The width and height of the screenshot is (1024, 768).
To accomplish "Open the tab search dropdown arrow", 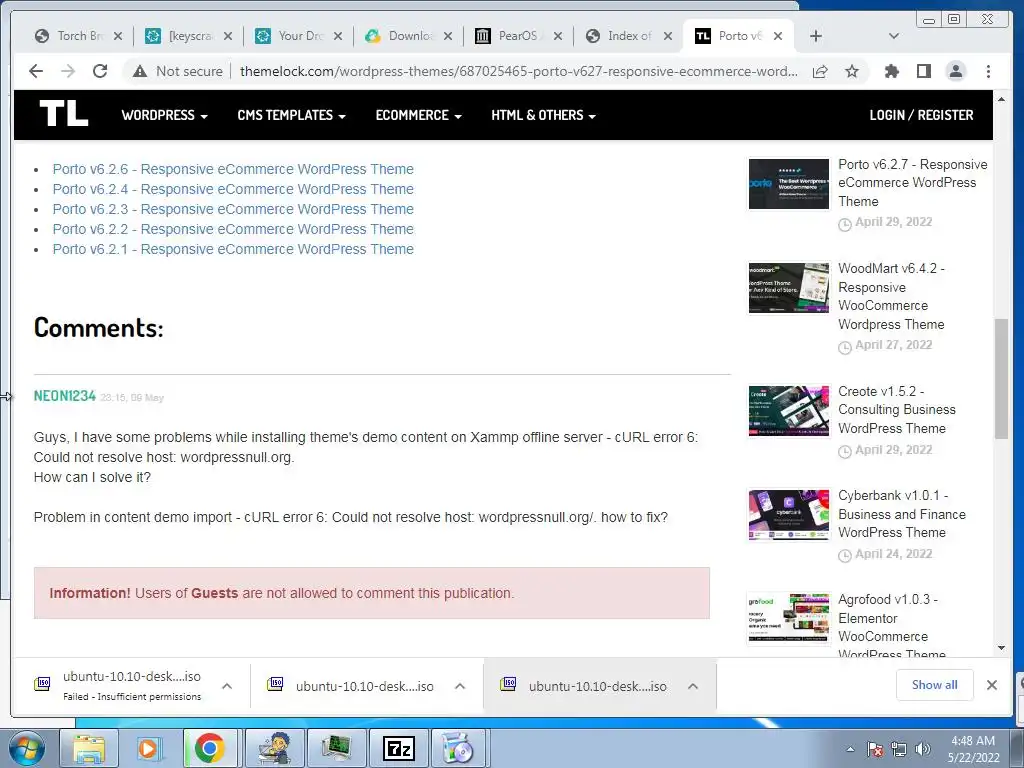I will pyautogui.click(x=893, y=36).
